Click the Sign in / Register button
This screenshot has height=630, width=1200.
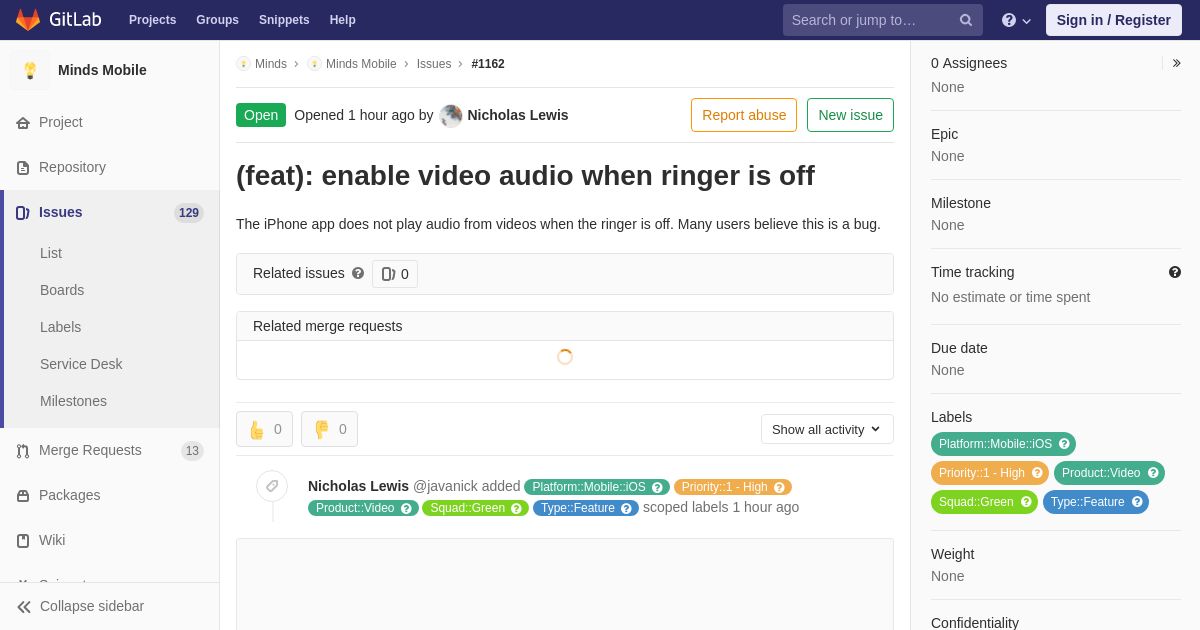[x=1114, y=20]
